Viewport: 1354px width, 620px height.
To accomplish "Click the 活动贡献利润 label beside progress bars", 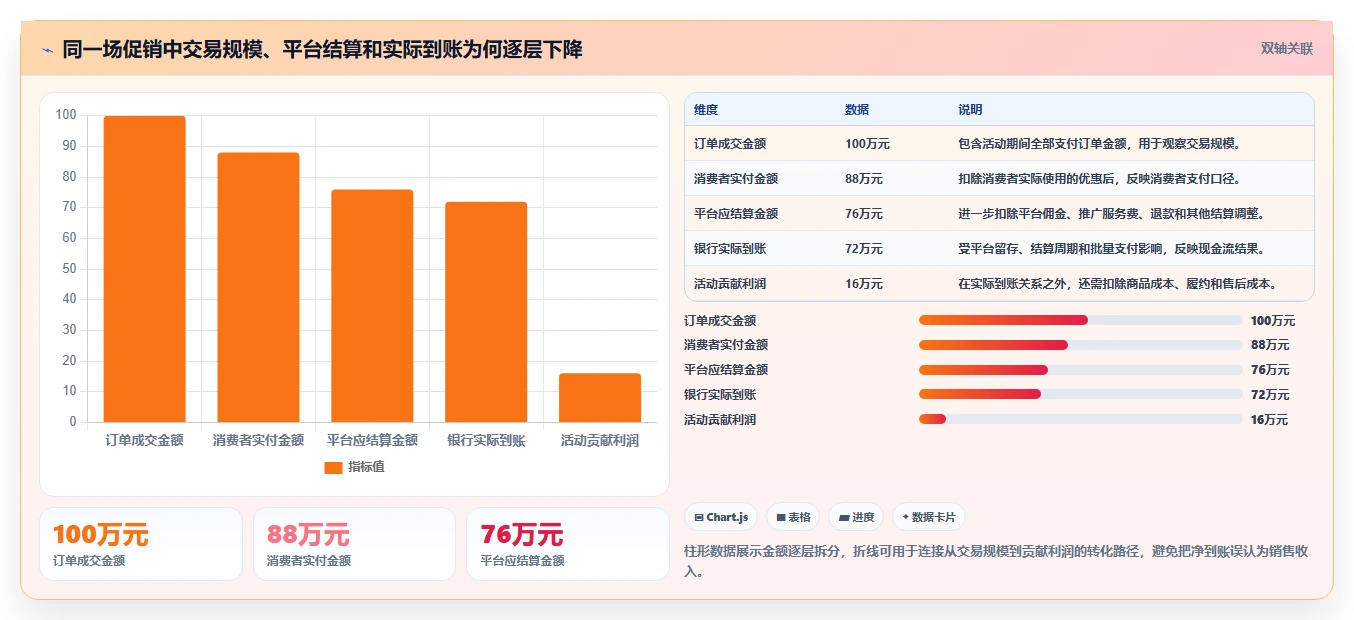I will click(720, 420).
